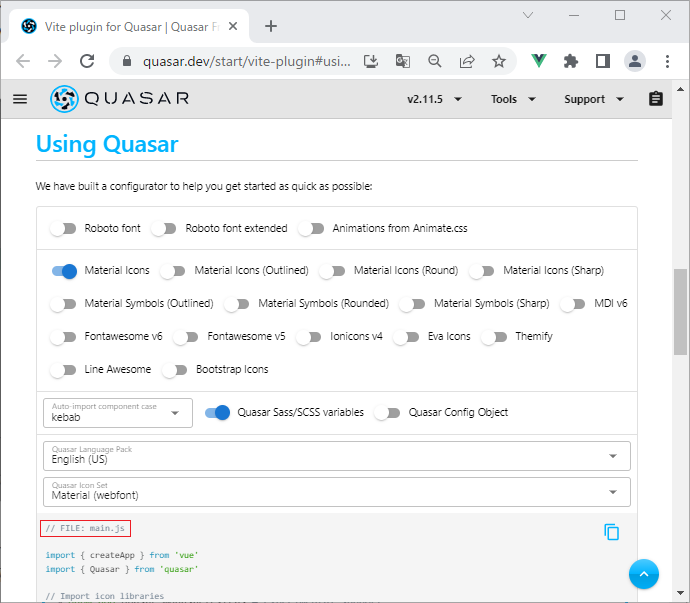This screenshot has height=603, width=690.
Task: Enable Line Awesome toggle
Action: [x=63, y=370]
